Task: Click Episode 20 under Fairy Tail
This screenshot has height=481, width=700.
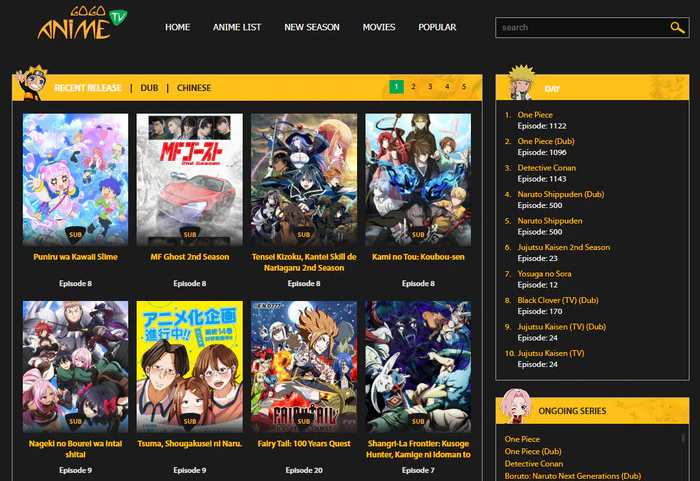Action: (x=304, y=470)
